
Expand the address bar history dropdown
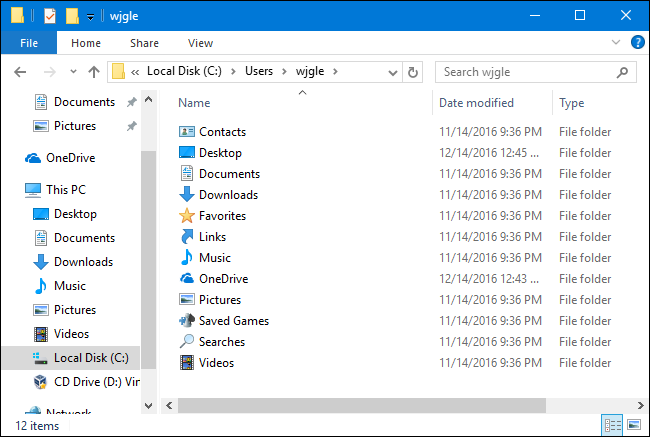click(x=393, y=72)
